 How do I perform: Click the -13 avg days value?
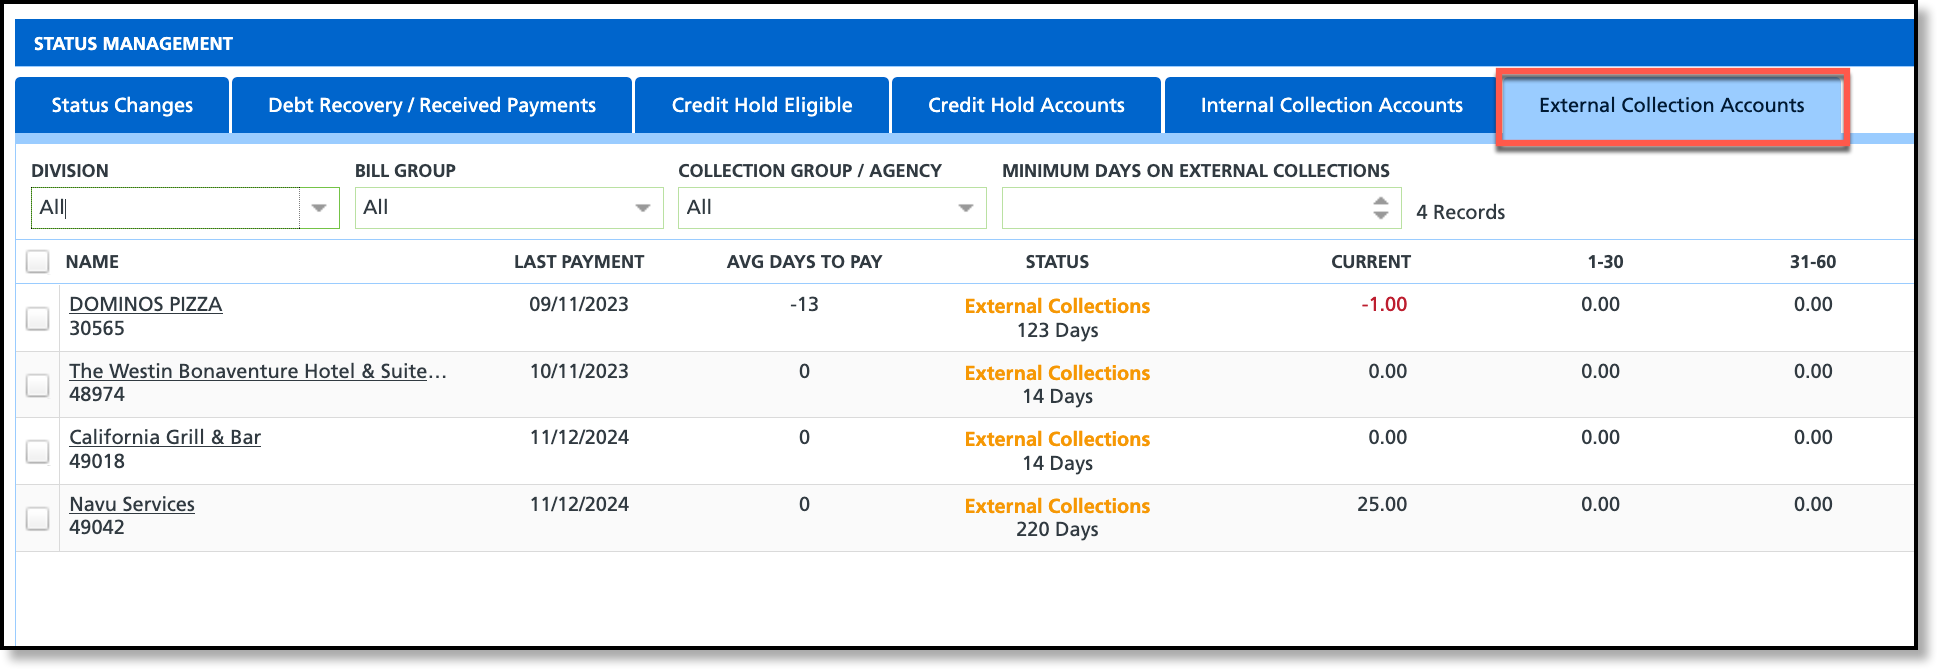pyautogui.click(x=804, y=304)
